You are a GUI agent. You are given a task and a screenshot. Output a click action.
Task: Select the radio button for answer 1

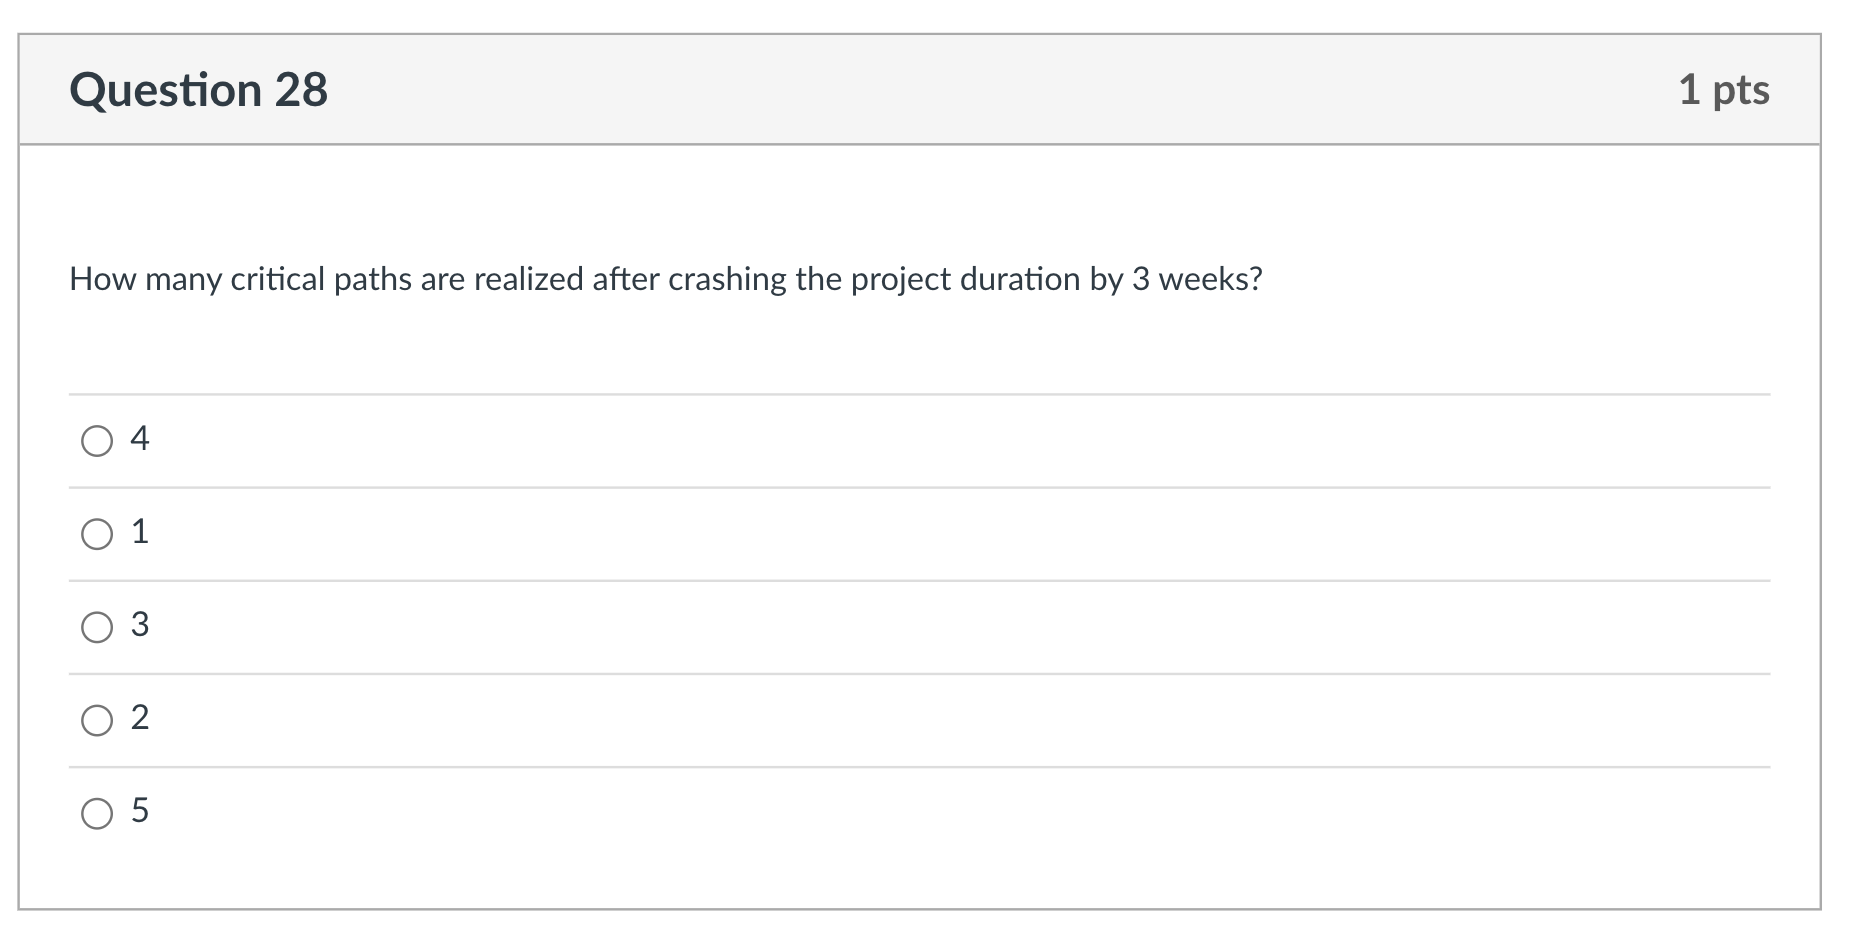click(97, 534)
